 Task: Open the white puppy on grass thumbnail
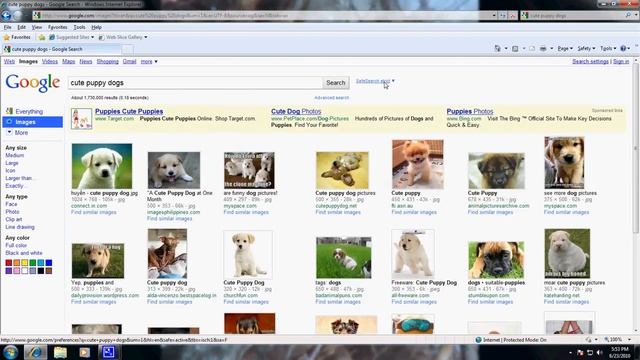click(102, 166)
